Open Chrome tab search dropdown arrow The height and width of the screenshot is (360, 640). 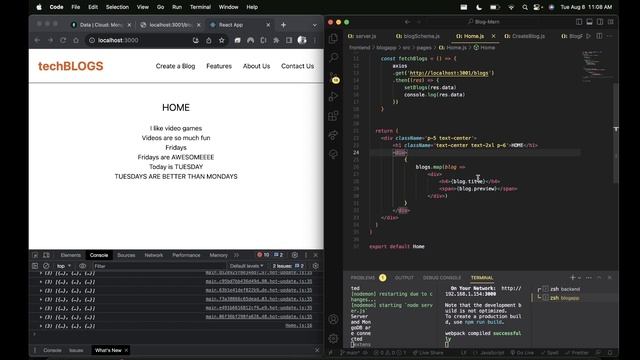(315, 25)
